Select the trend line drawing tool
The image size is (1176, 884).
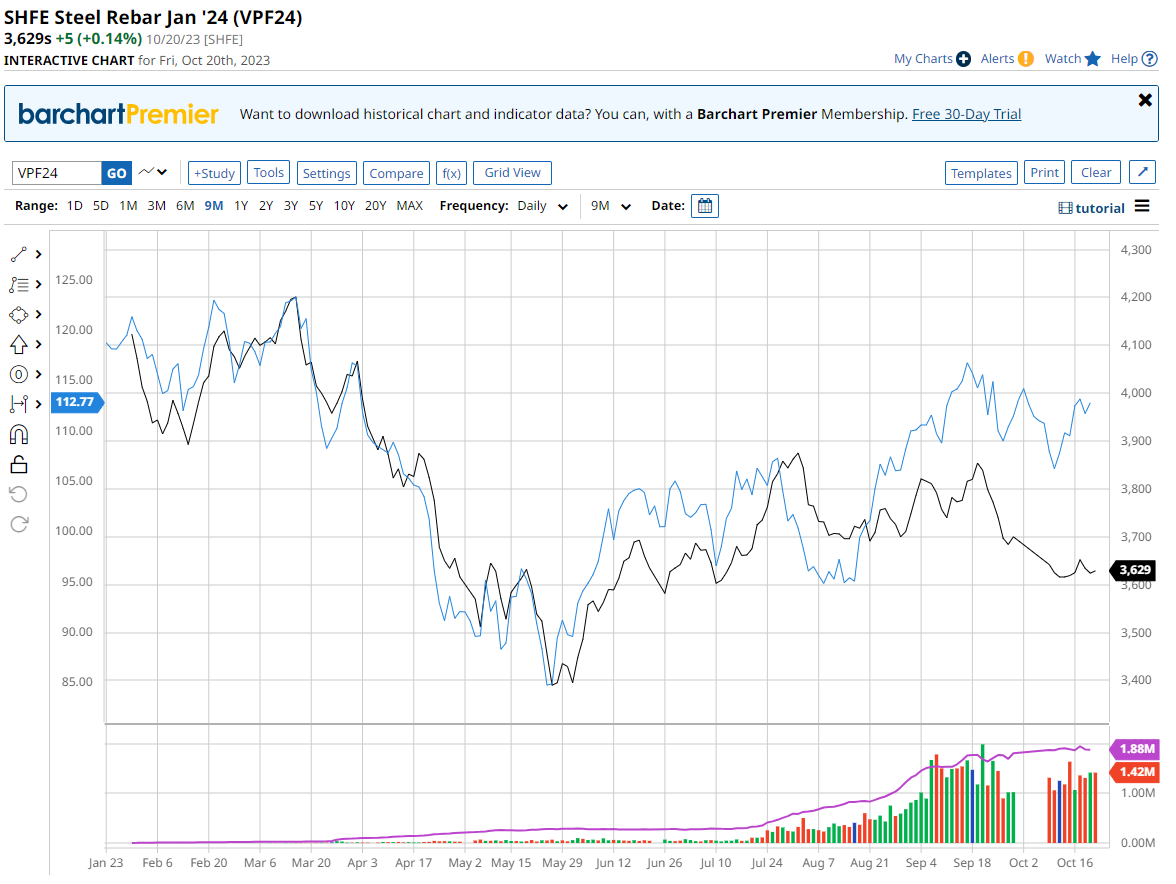18,254
